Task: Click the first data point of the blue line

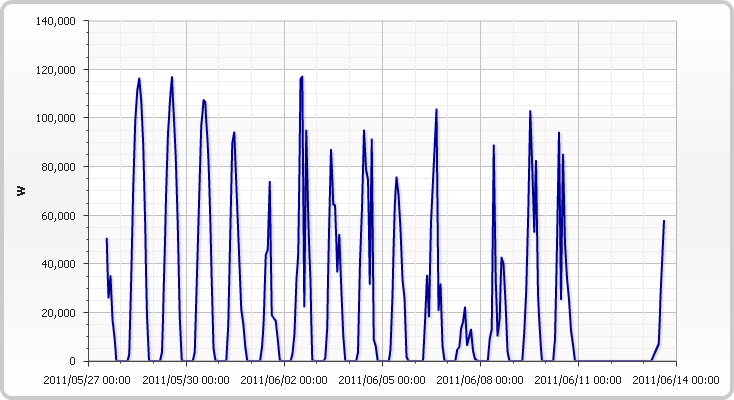Action: (x=107, y=239)
